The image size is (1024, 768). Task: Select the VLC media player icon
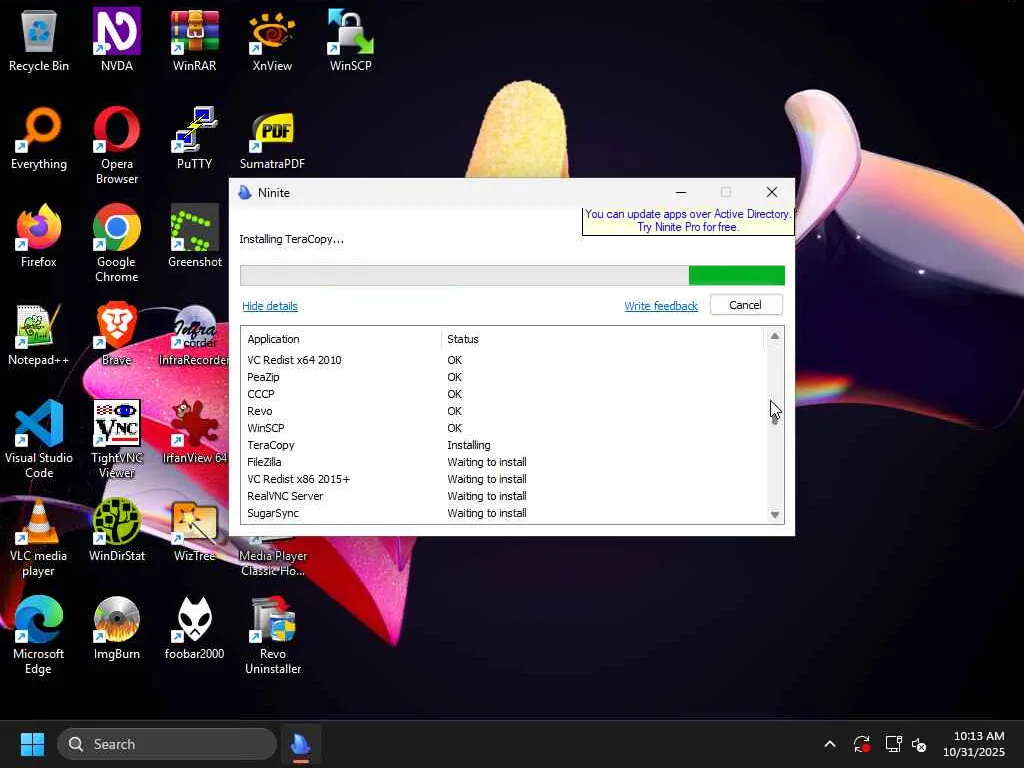[x=39, y=537]
